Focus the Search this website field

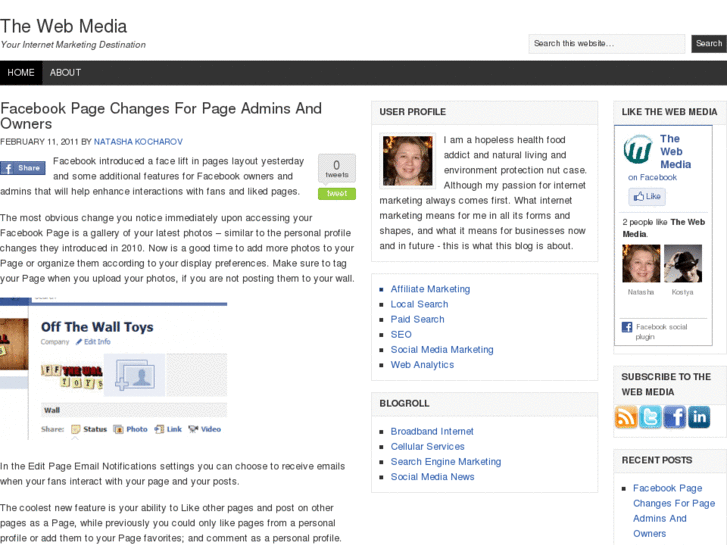606,44
